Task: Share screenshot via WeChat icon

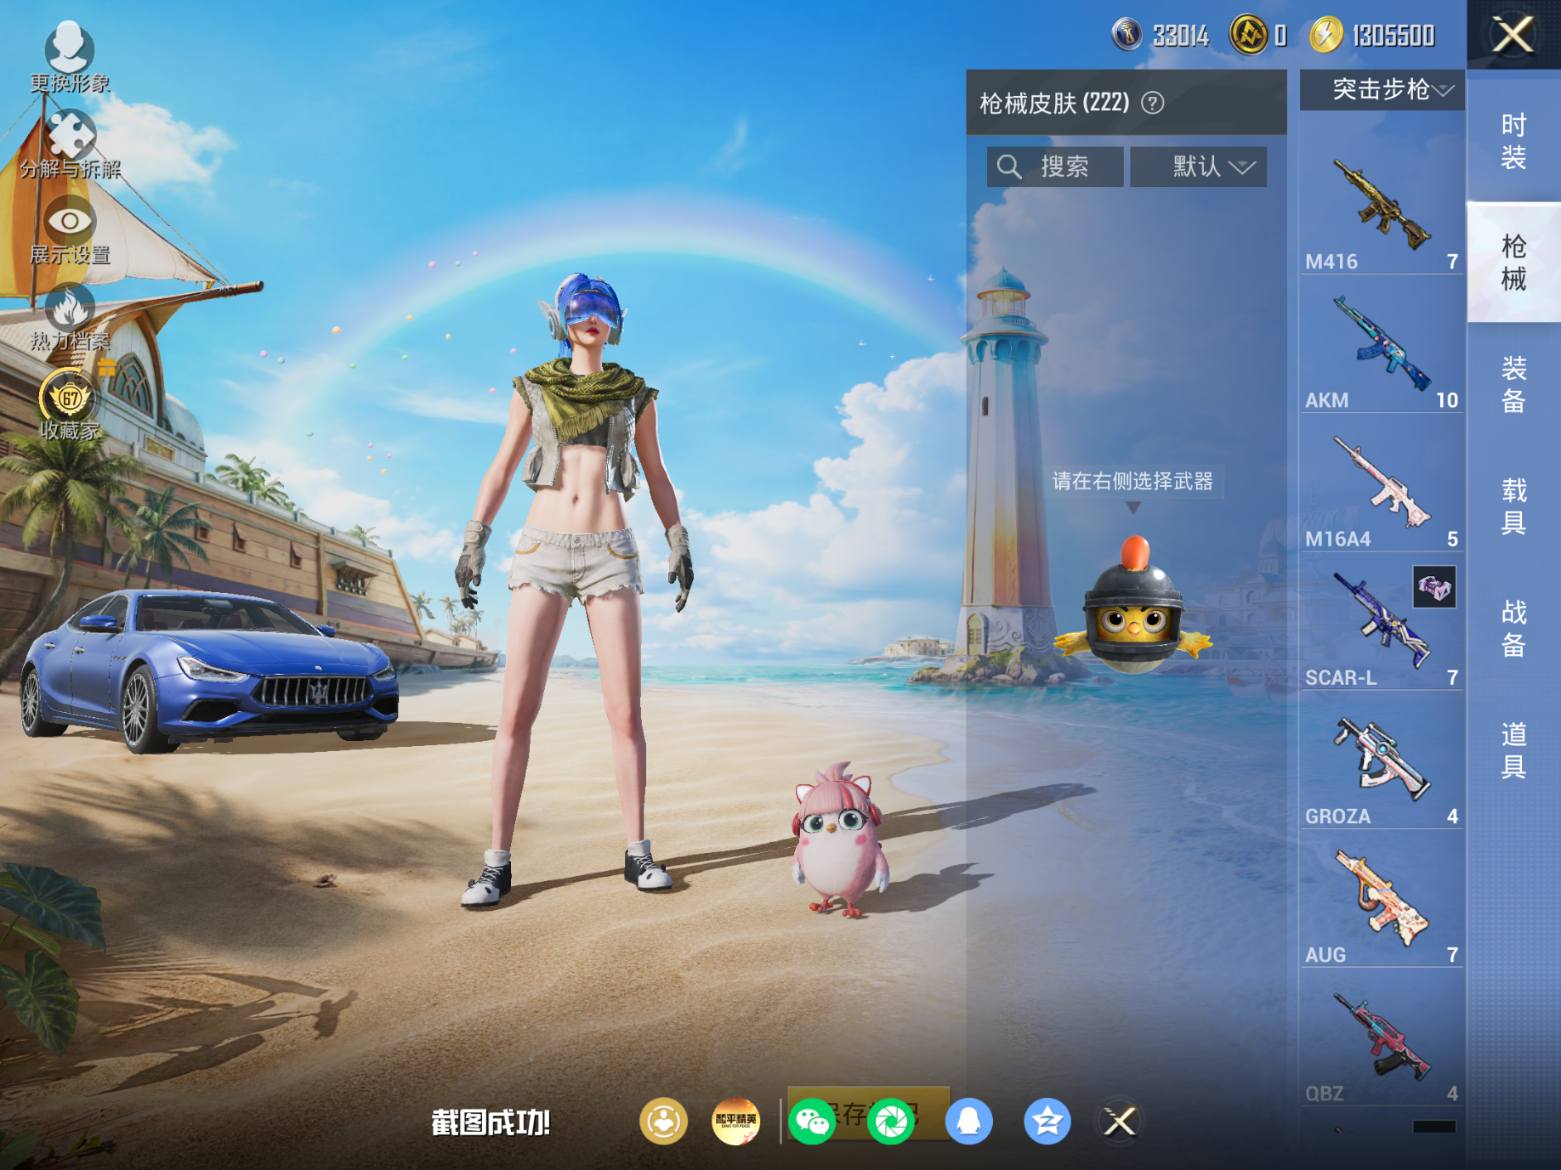Action: 812,1121
